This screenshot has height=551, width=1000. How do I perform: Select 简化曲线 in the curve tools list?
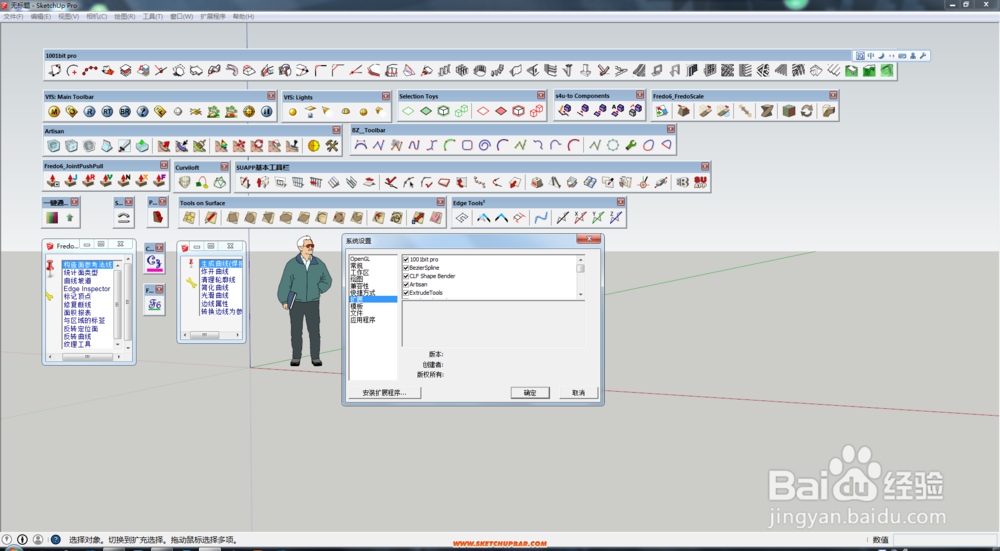point(214,288)
